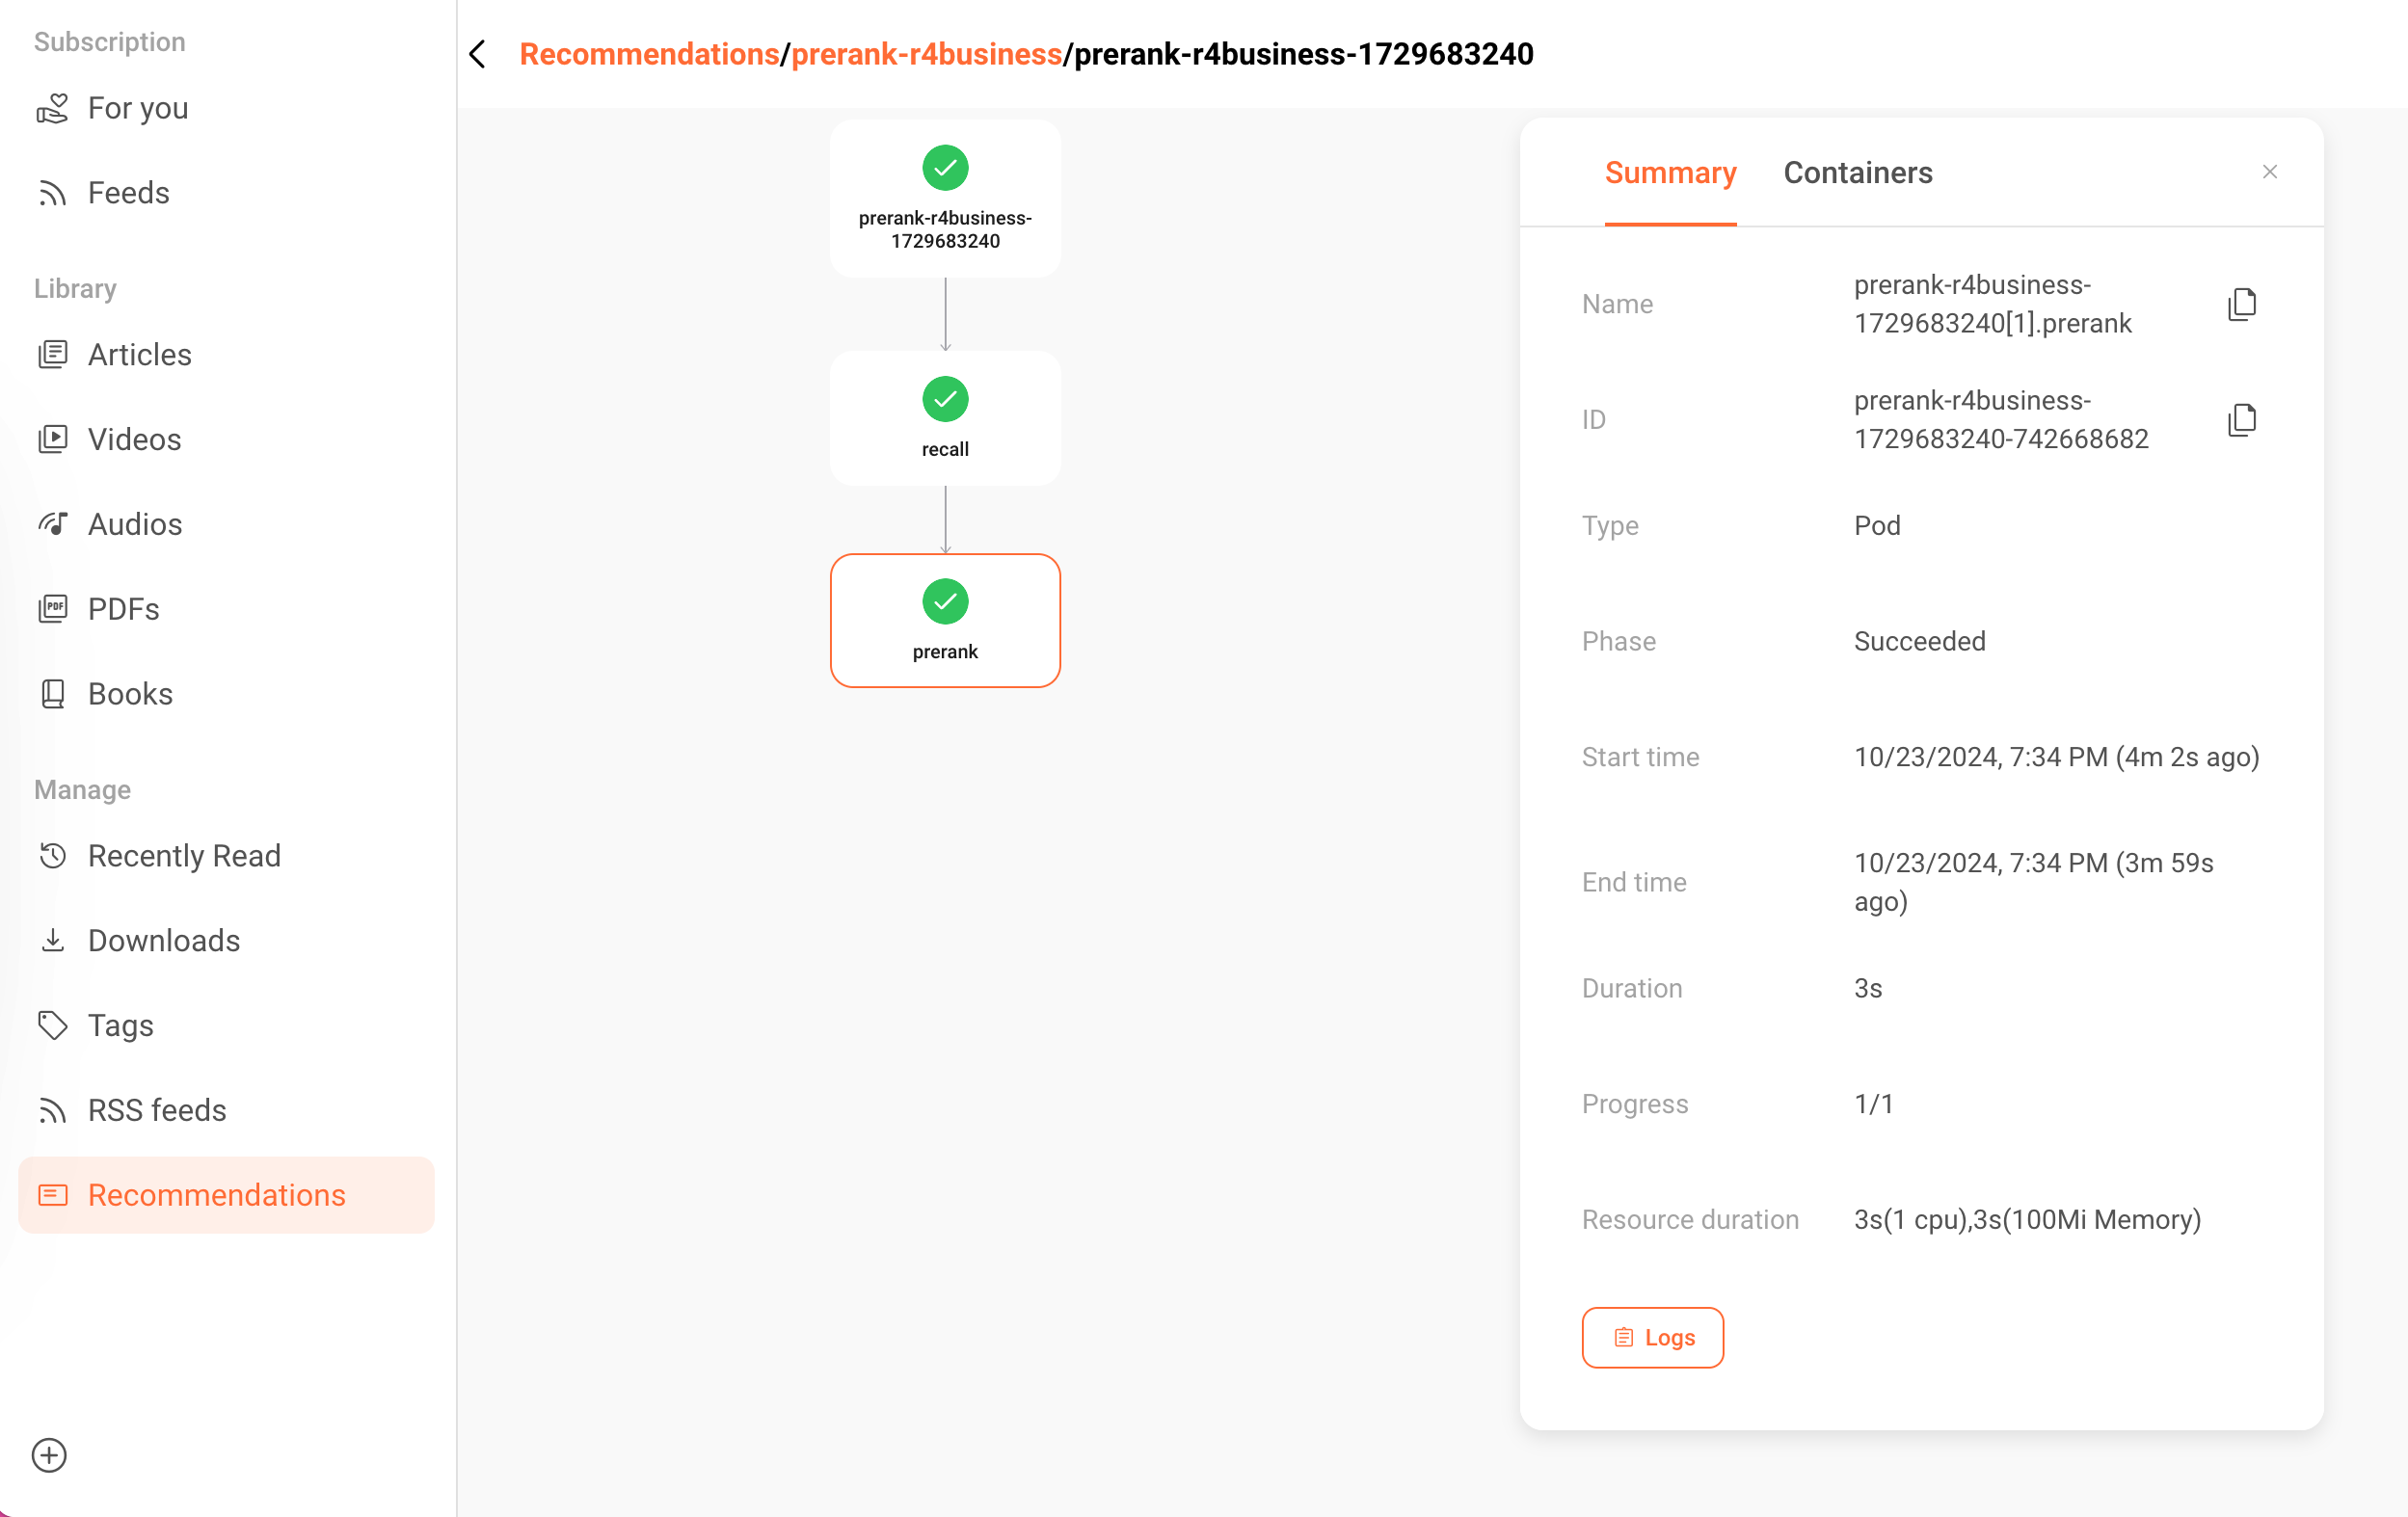This screenshot has height=1517, width=2408.
Task: Open the Logs button
Action: point(1652,1337)
